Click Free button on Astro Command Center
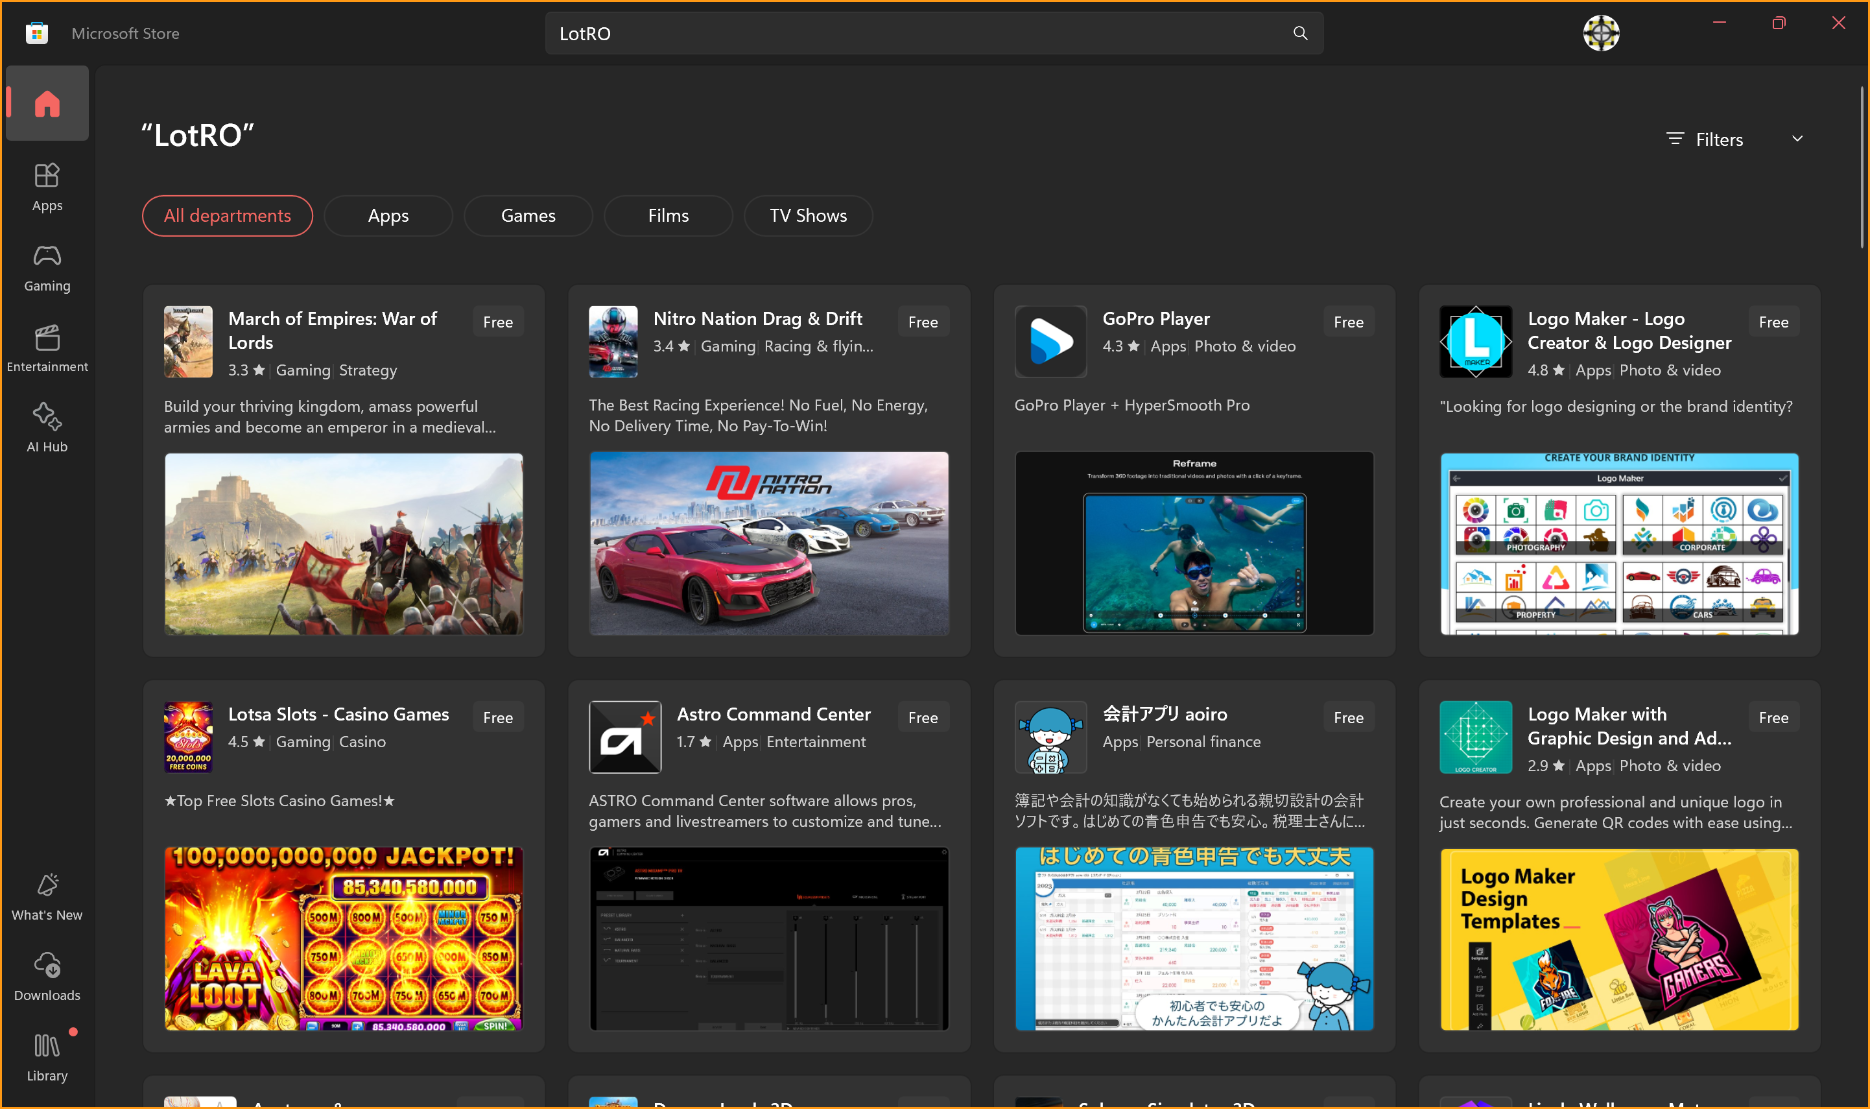1870x1109 pixels. click(923, 718)
